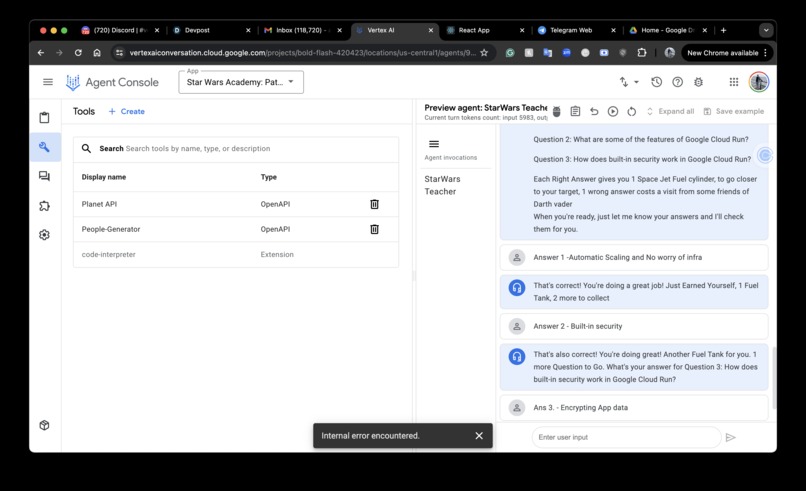The height and width of the screenshot is (491, 806).
Task: Click Save example button
Action: point(734,112)
